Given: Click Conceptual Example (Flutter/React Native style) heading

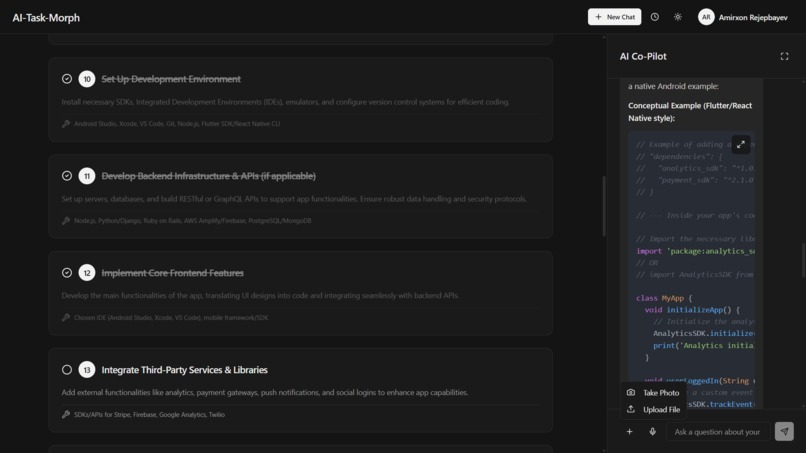Looking at the screenshot, I should [x=690, y=112].
